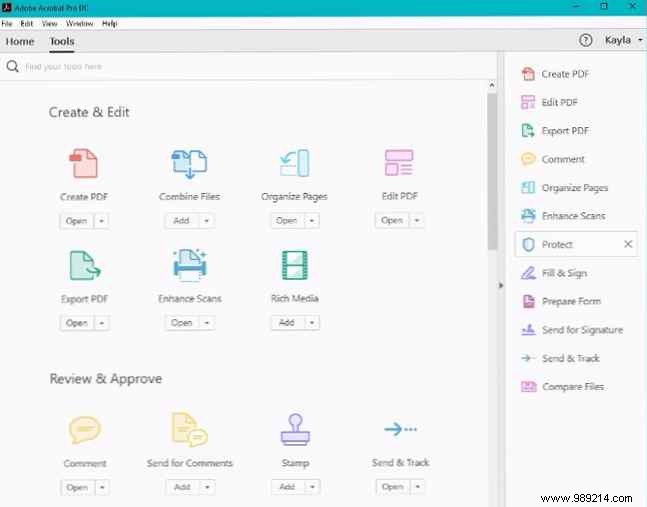647x507 pixels.
Task: Expand the Edit PDF Open dropdown arrow
Action: 417,220
